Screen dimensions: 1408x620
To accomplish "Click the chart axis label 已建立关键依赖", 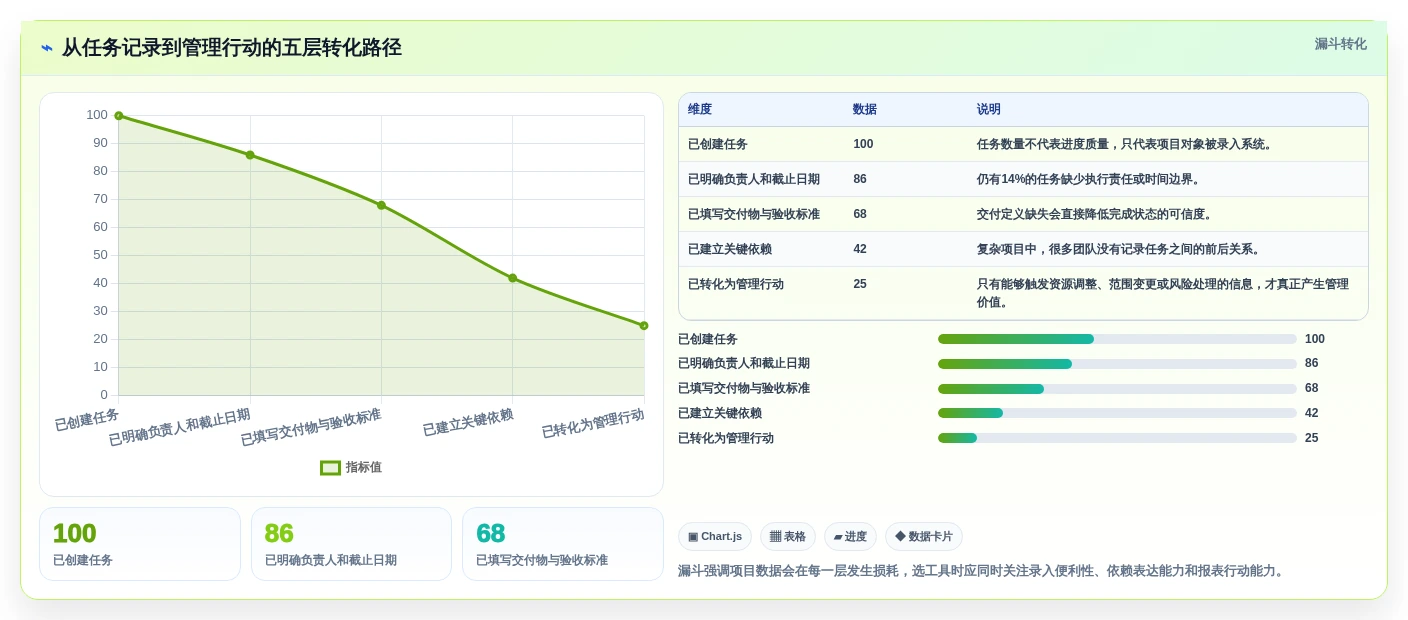I will 468,422.
